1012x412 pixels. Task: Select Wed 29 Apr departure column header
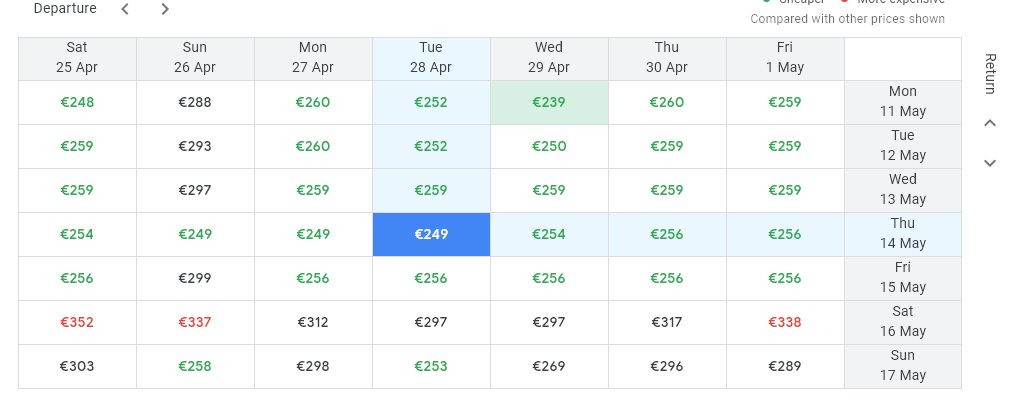[x=549, y=57]
